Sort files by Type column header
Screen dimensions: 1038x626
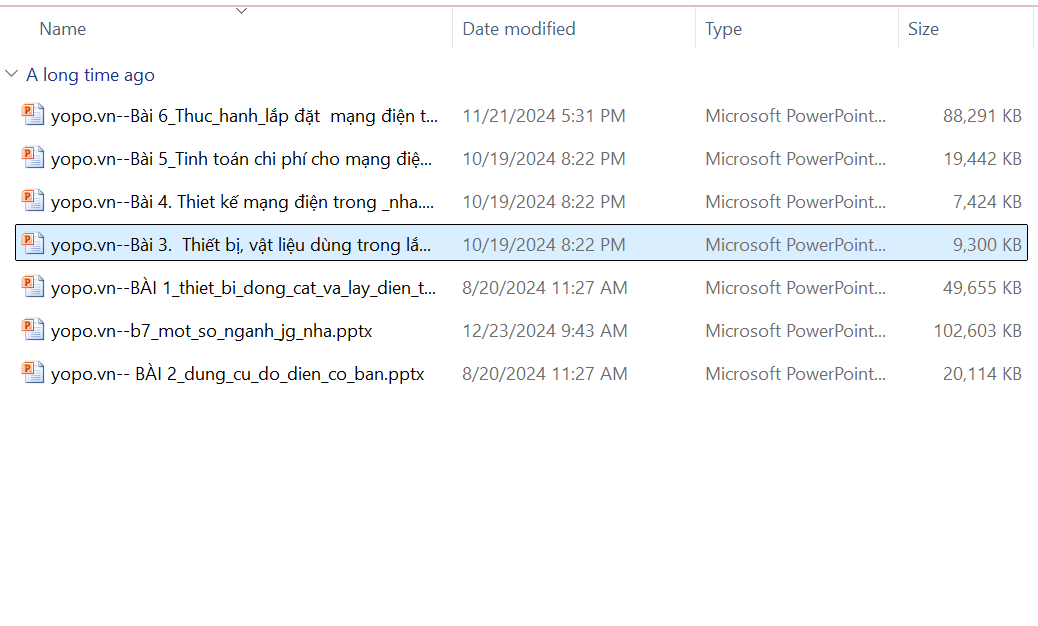[723, 29]
